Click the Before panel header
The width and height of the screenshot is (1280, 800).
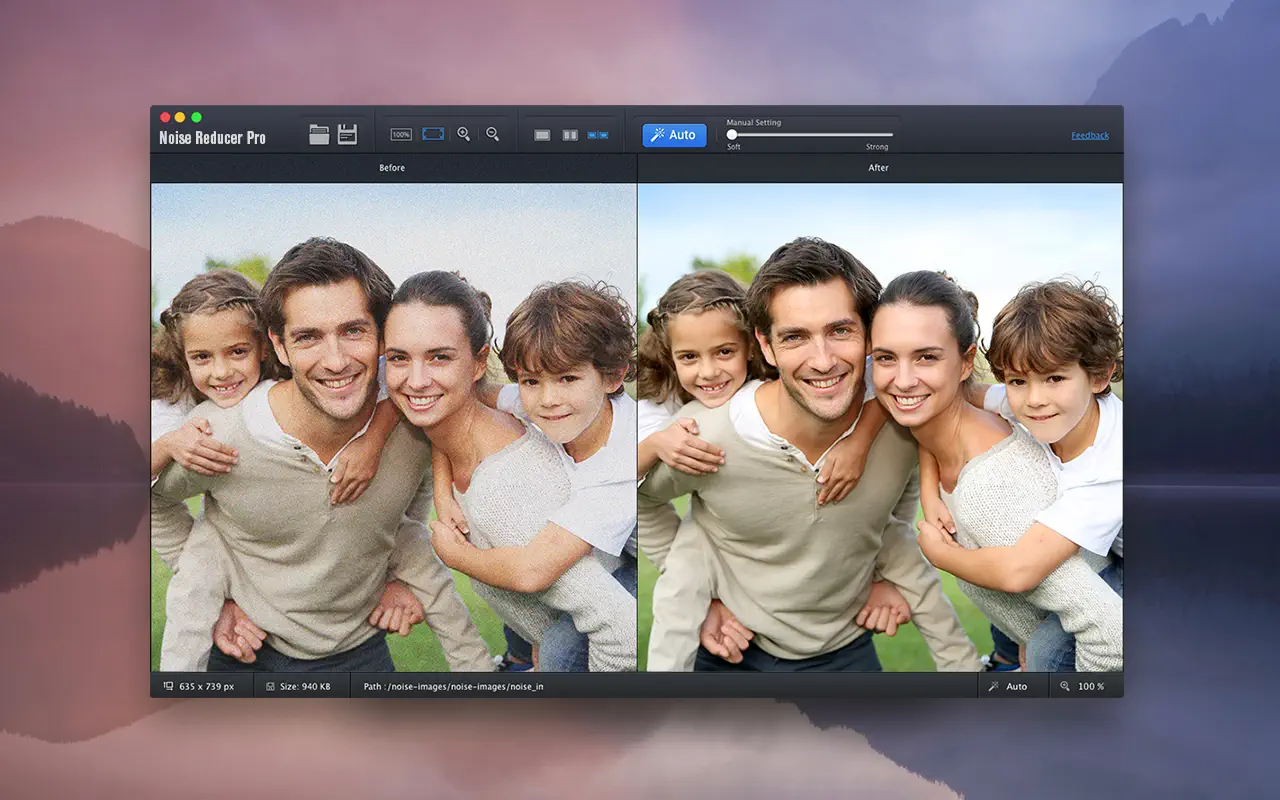[x=393, y=168]
